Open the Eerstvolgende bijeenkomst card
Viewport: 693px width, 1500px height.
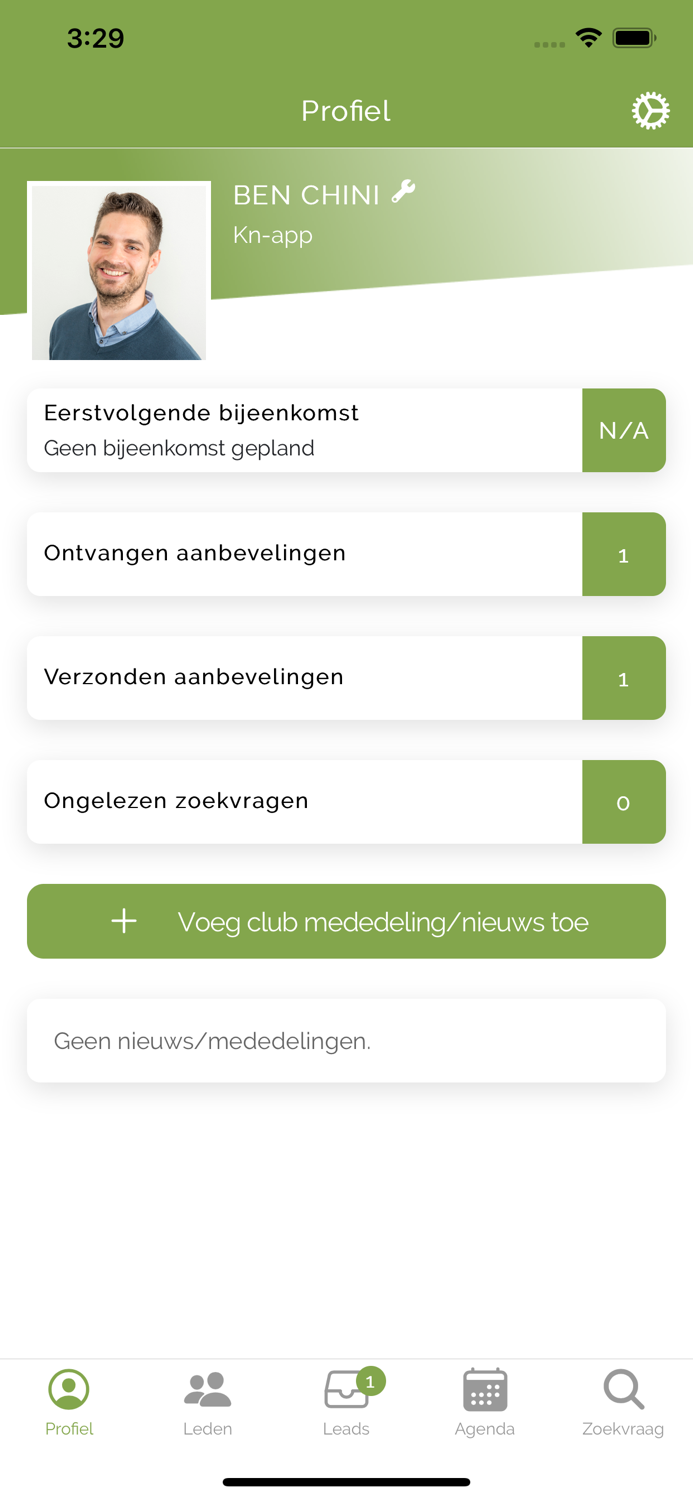pyautogui.click(x=300, y=430)
